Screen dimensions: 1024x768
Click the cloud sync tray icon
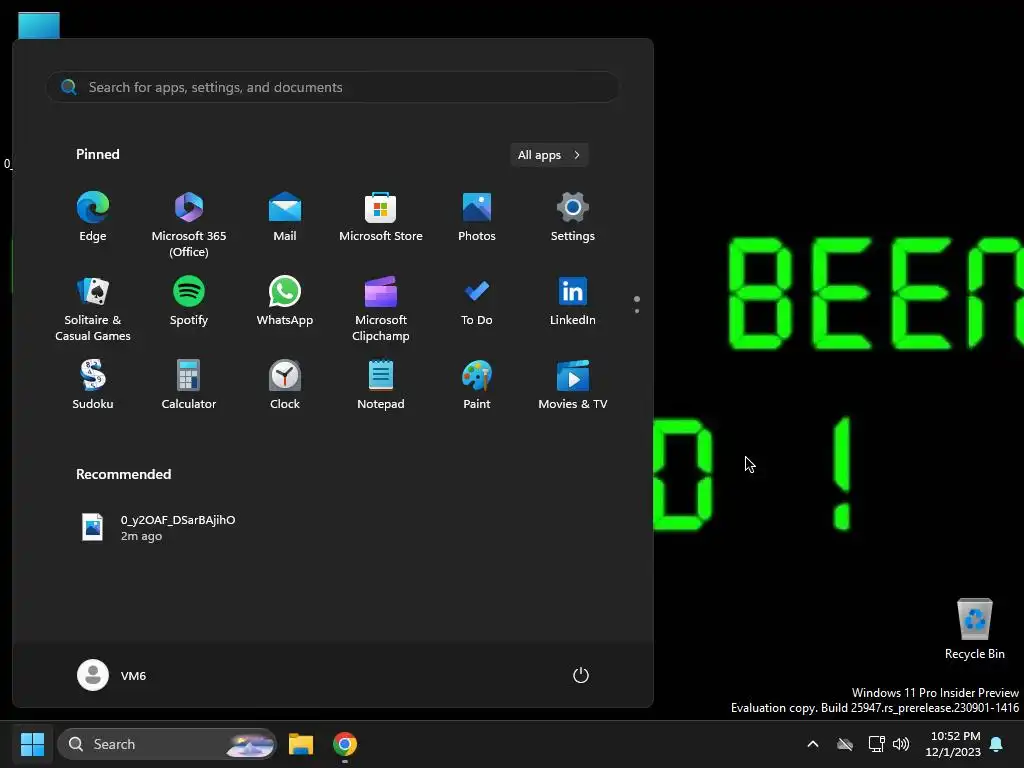coord(845,744)
